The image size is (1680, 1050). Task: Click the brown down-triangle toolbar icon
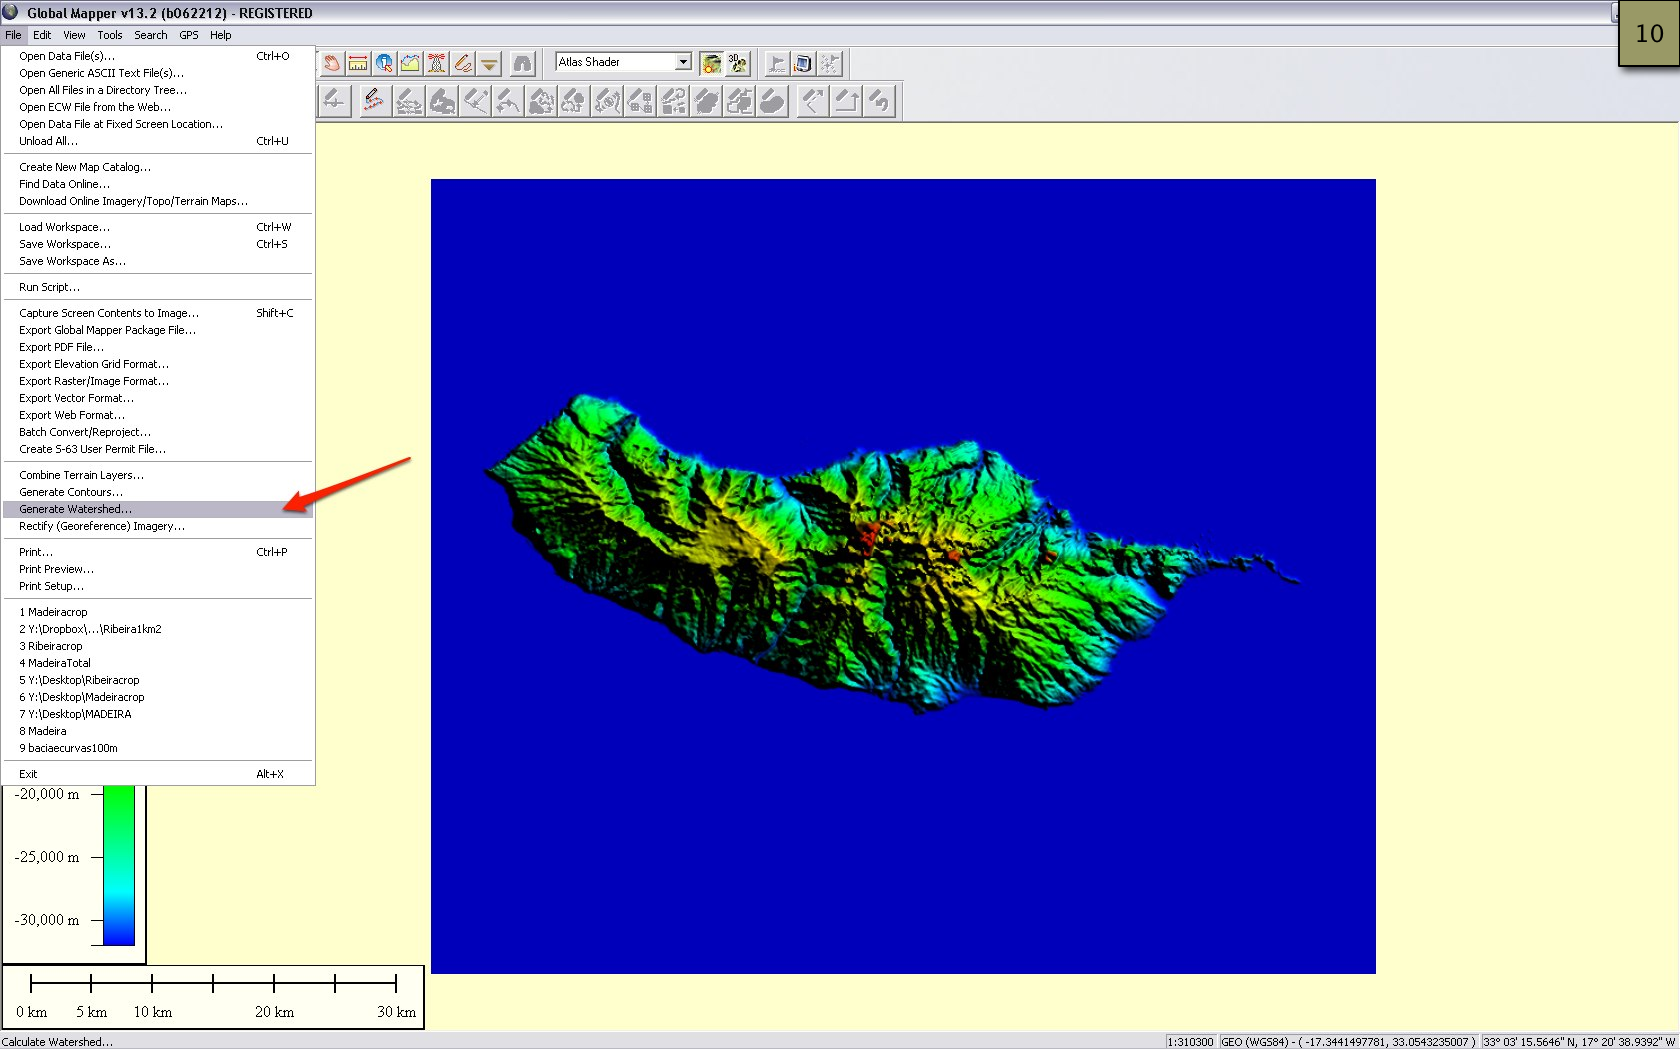point(489,63)
